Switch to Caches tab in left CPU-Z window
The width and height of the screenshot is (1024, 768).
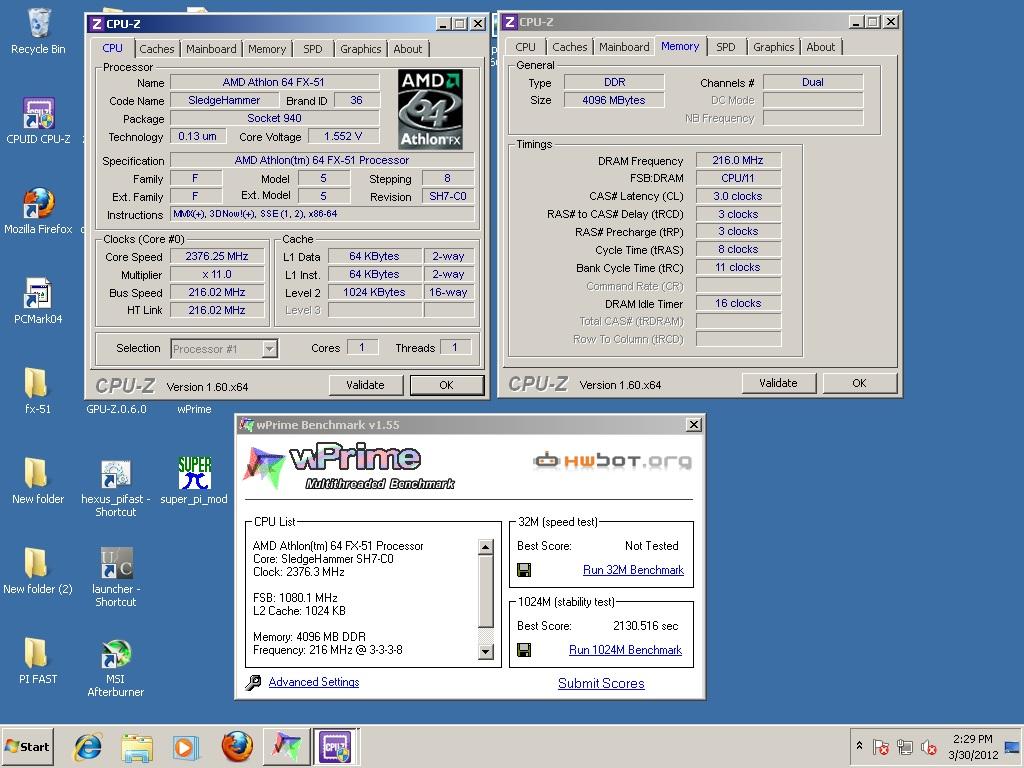click(157, 49)
